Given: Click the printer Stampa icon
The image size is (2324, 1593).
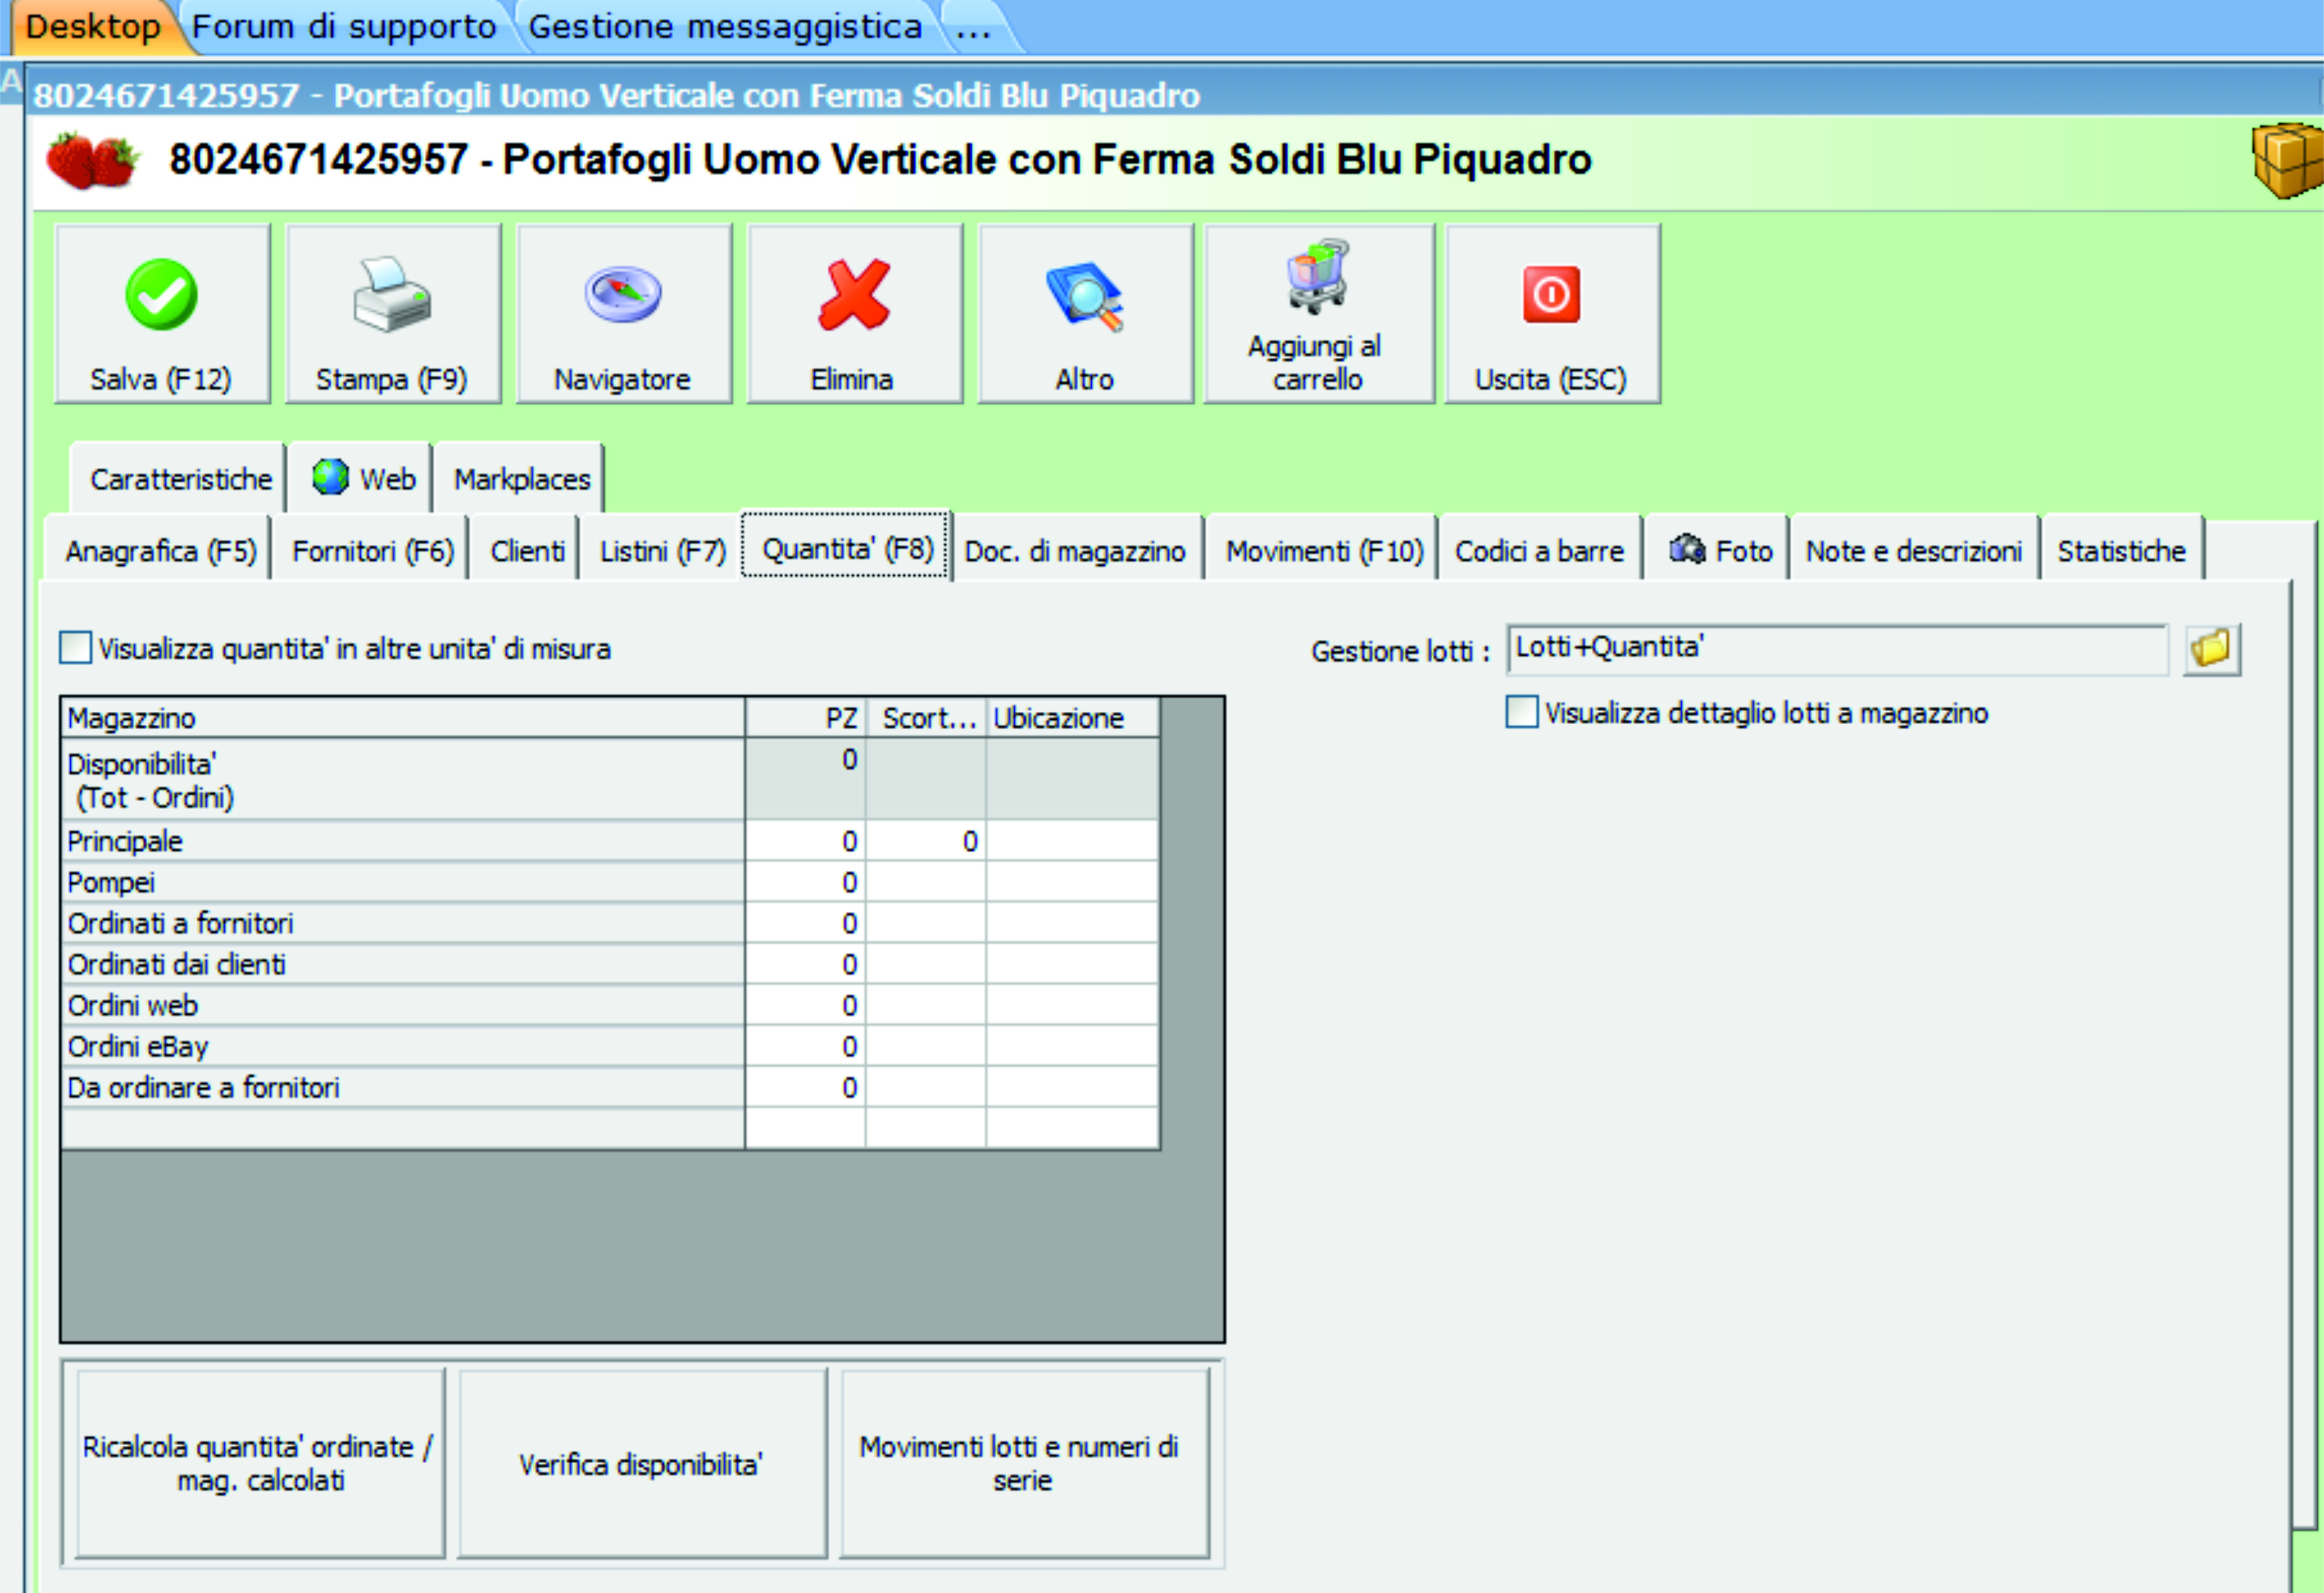Looking at the screenshot, I should click(392, 295).
